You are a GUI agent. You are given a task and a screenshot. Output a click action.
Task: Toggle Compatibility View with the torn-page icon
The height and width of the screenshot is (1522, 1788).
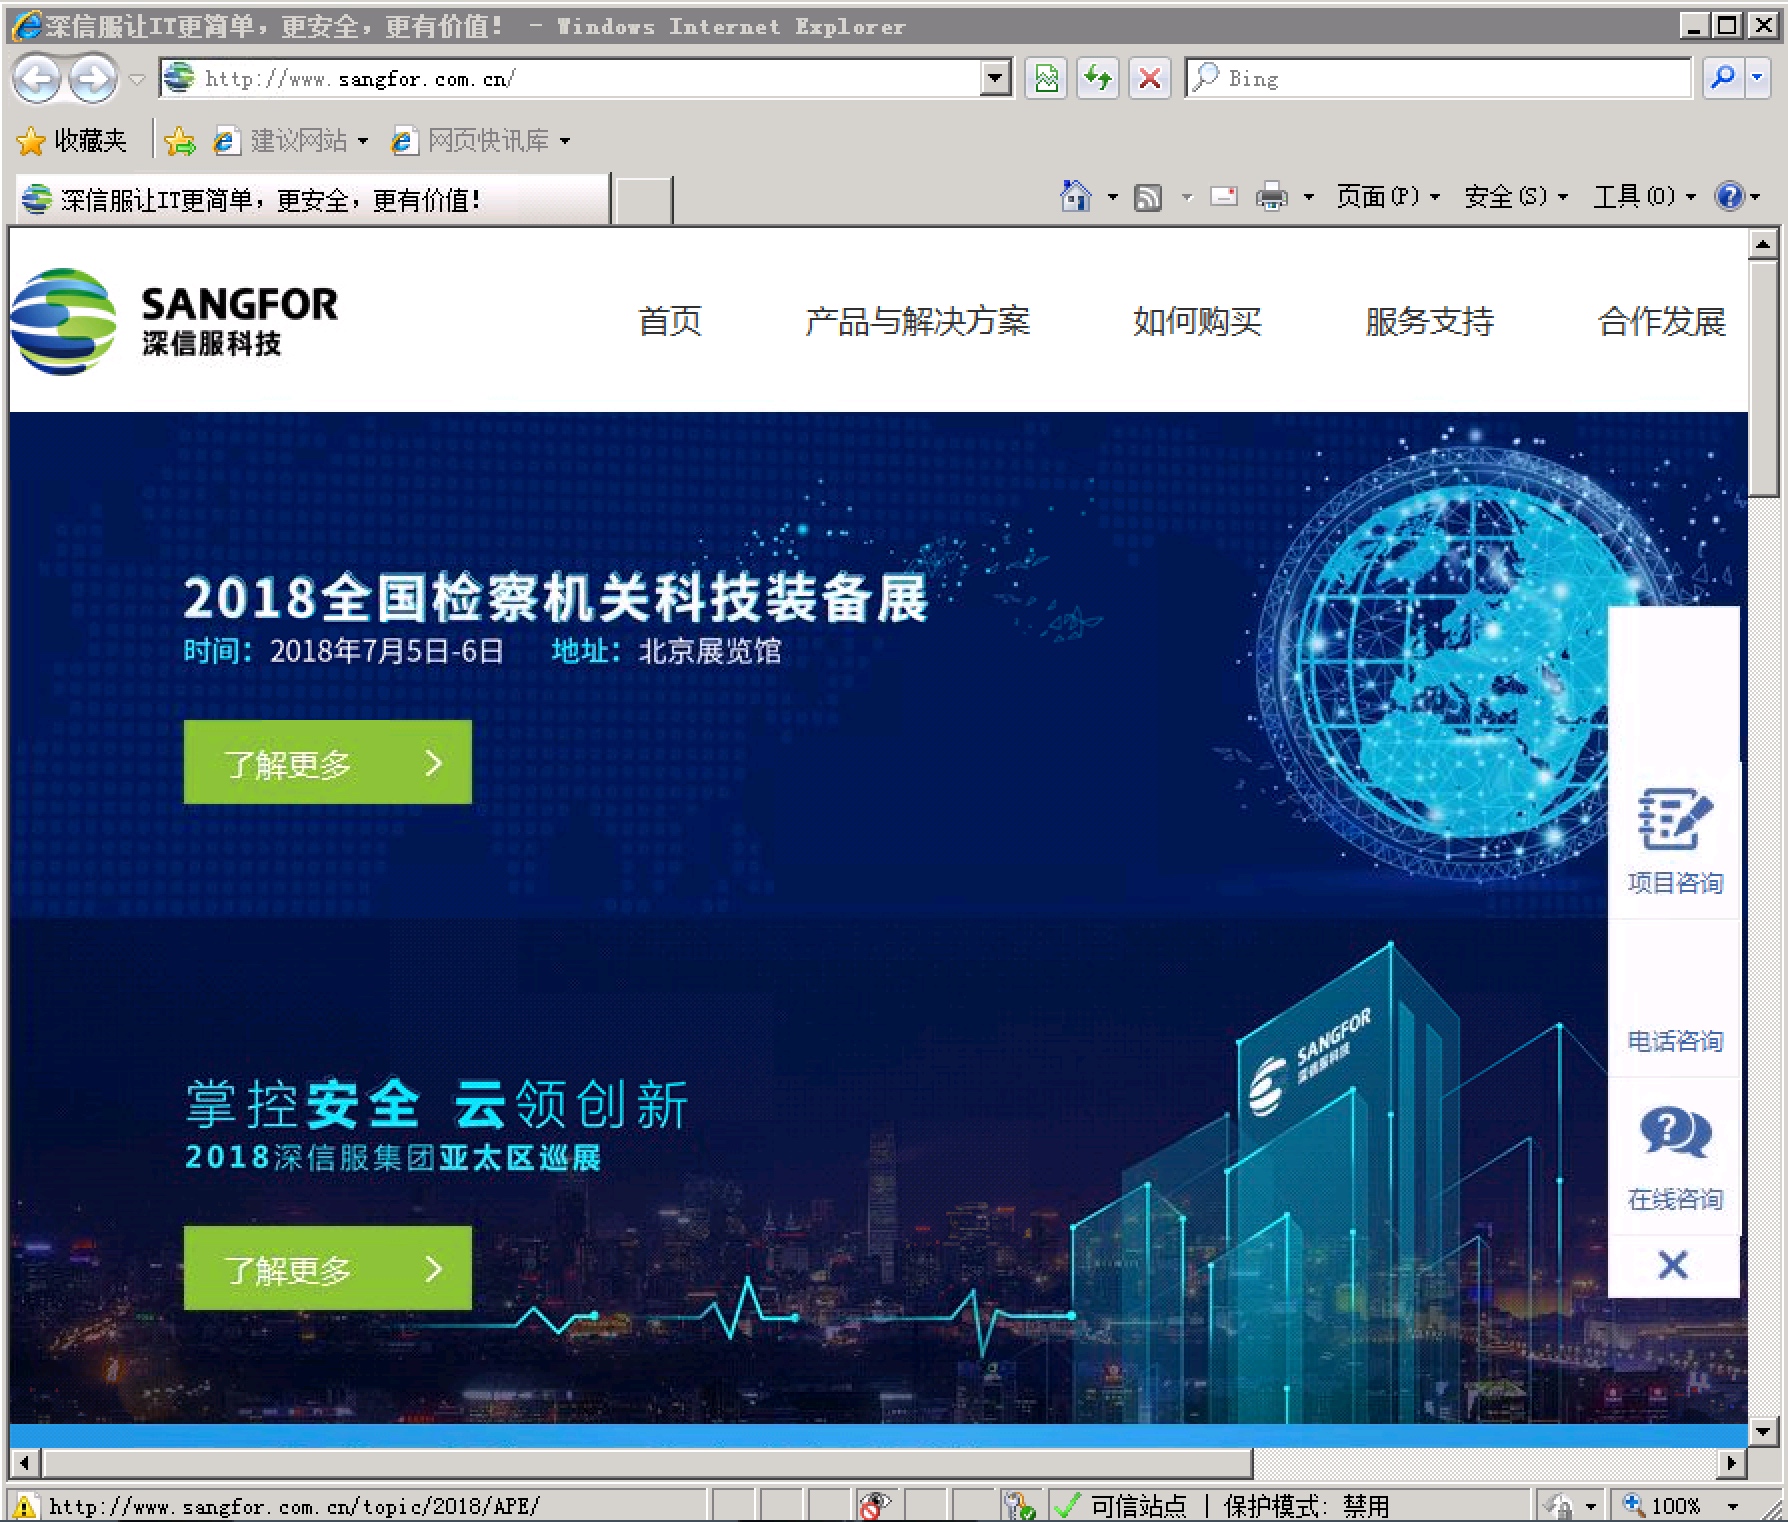(x=1046, y=78)
